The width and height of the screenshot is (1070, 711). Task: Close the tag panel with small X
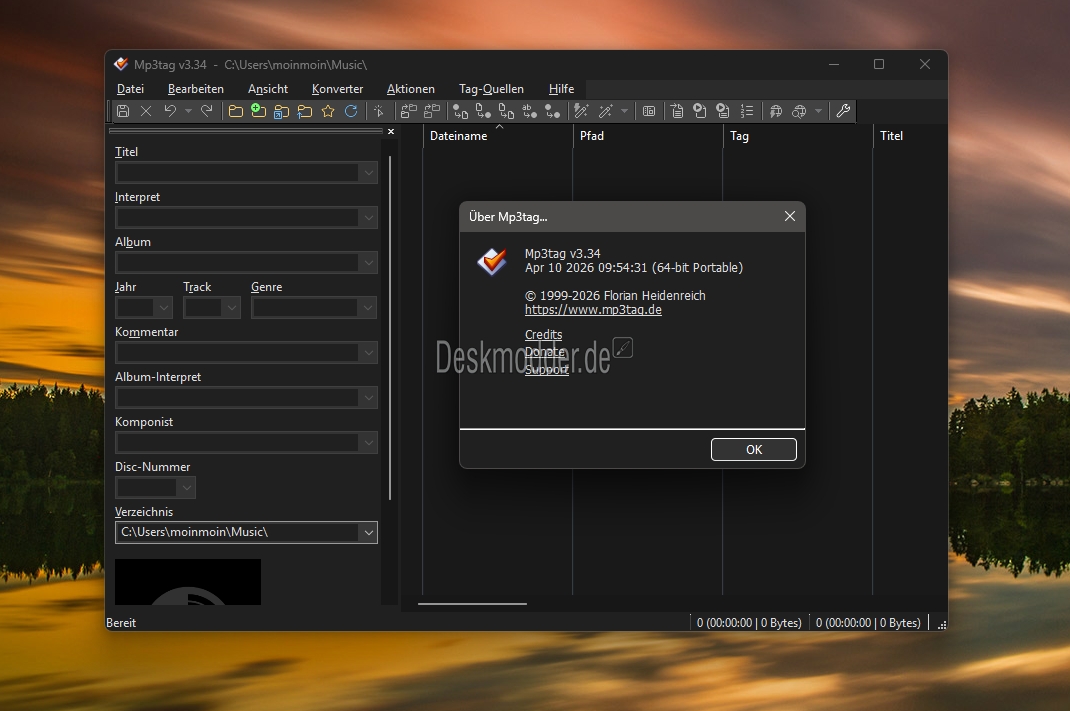pyautogui.click(x=391, y=132)
